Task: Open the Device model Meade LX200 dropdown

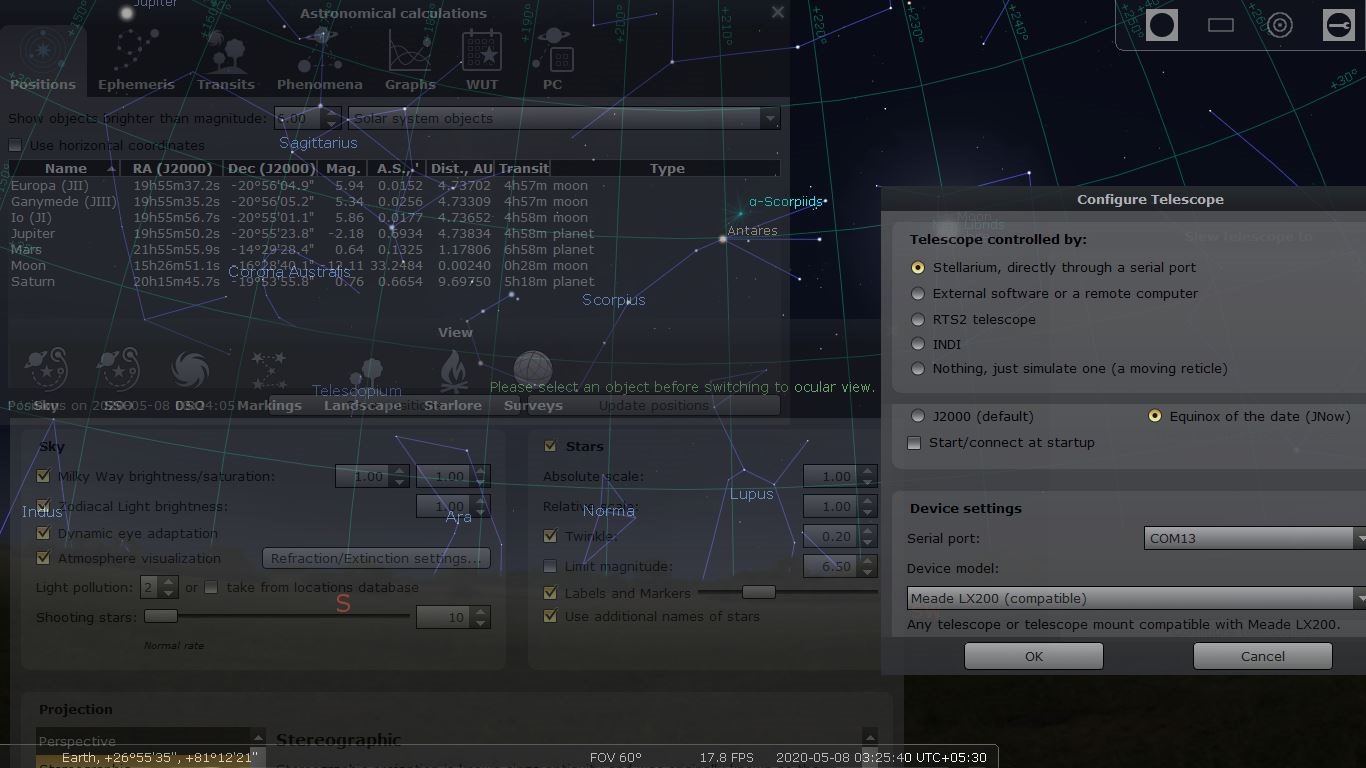Action: click(x=1136, y=598)
